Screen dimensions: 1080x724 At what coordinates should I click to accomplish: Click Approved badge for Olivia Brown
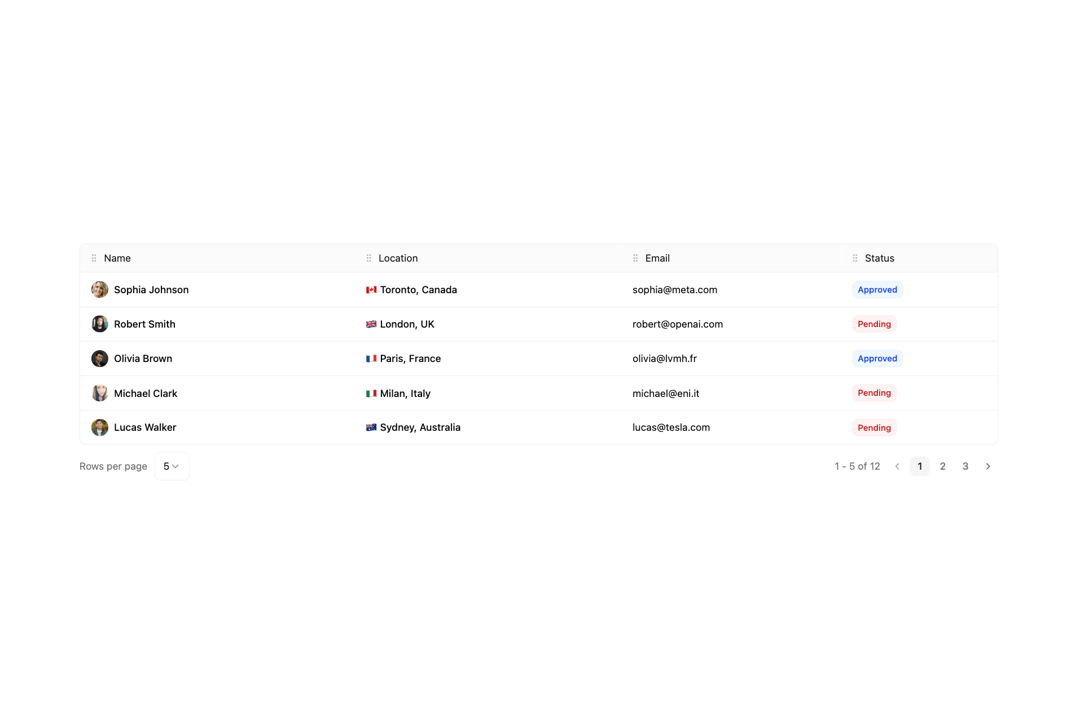coord(878,359)
